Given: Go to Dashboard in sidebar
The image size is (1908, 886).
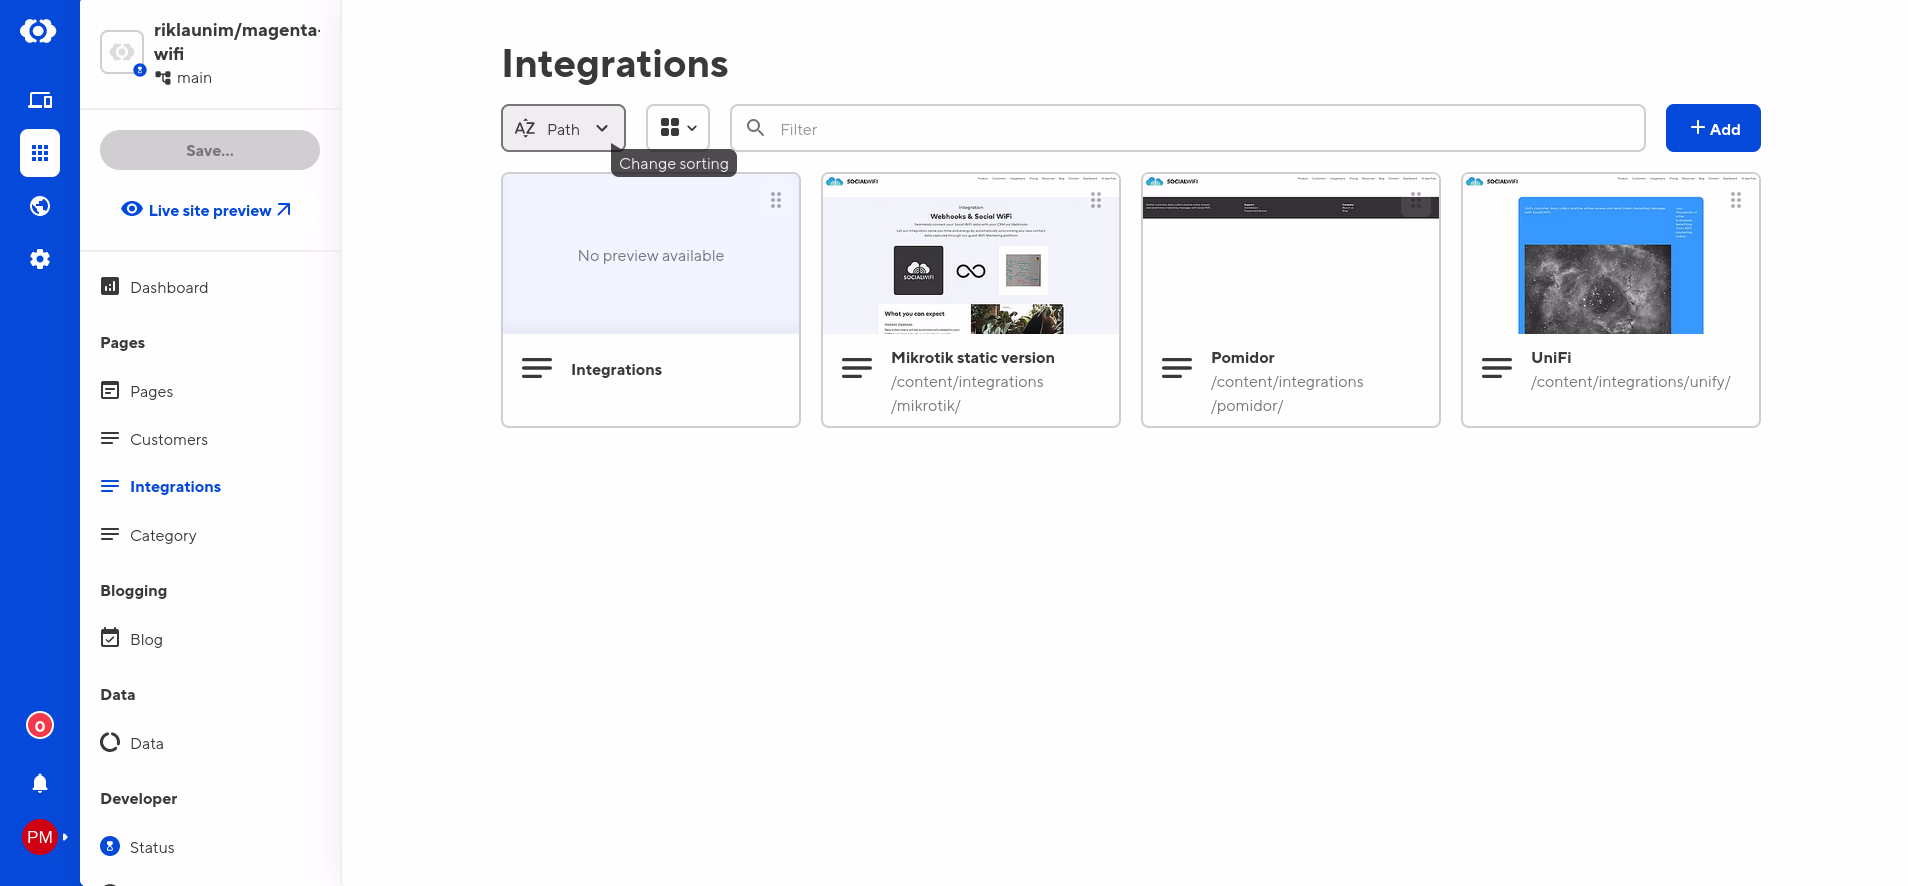Looking at the screenshot, I should click(168, 288).
